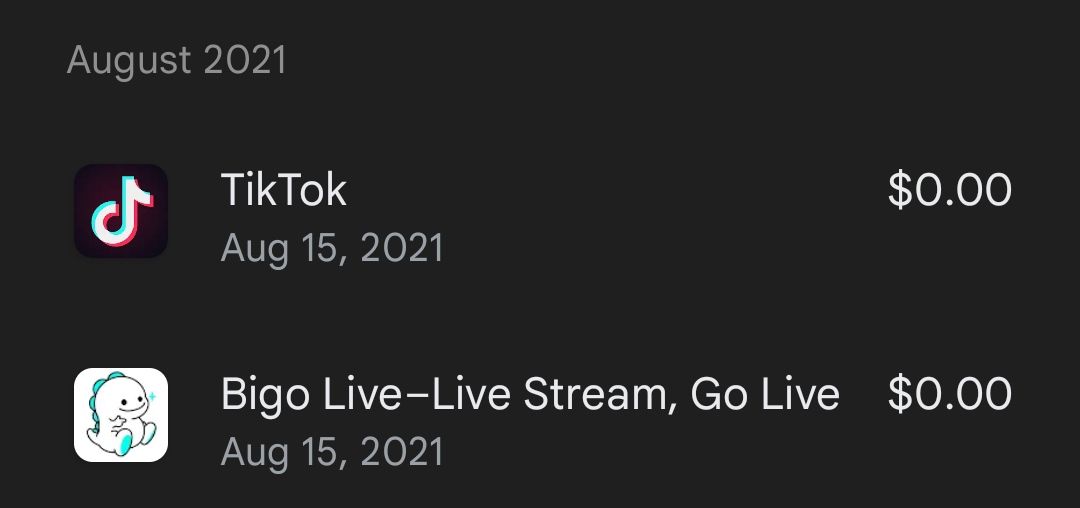View details of the Bigo Live transaction

pos(540,418)
